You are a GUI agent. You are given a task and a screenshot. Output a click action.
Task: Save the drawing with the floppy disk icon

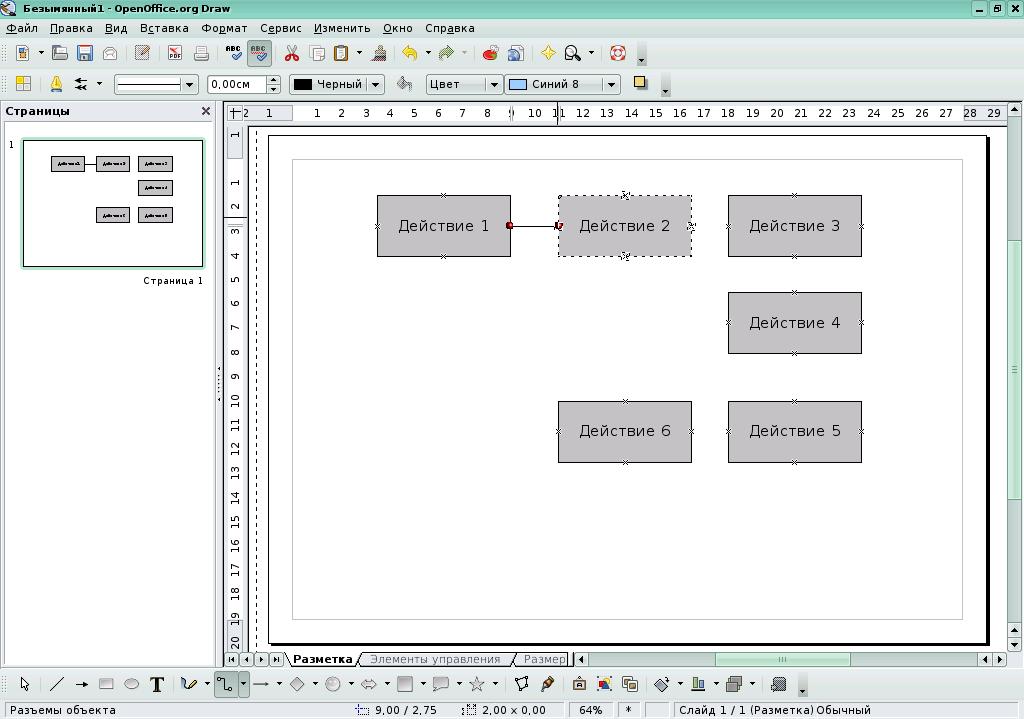(x=85, y=53)
